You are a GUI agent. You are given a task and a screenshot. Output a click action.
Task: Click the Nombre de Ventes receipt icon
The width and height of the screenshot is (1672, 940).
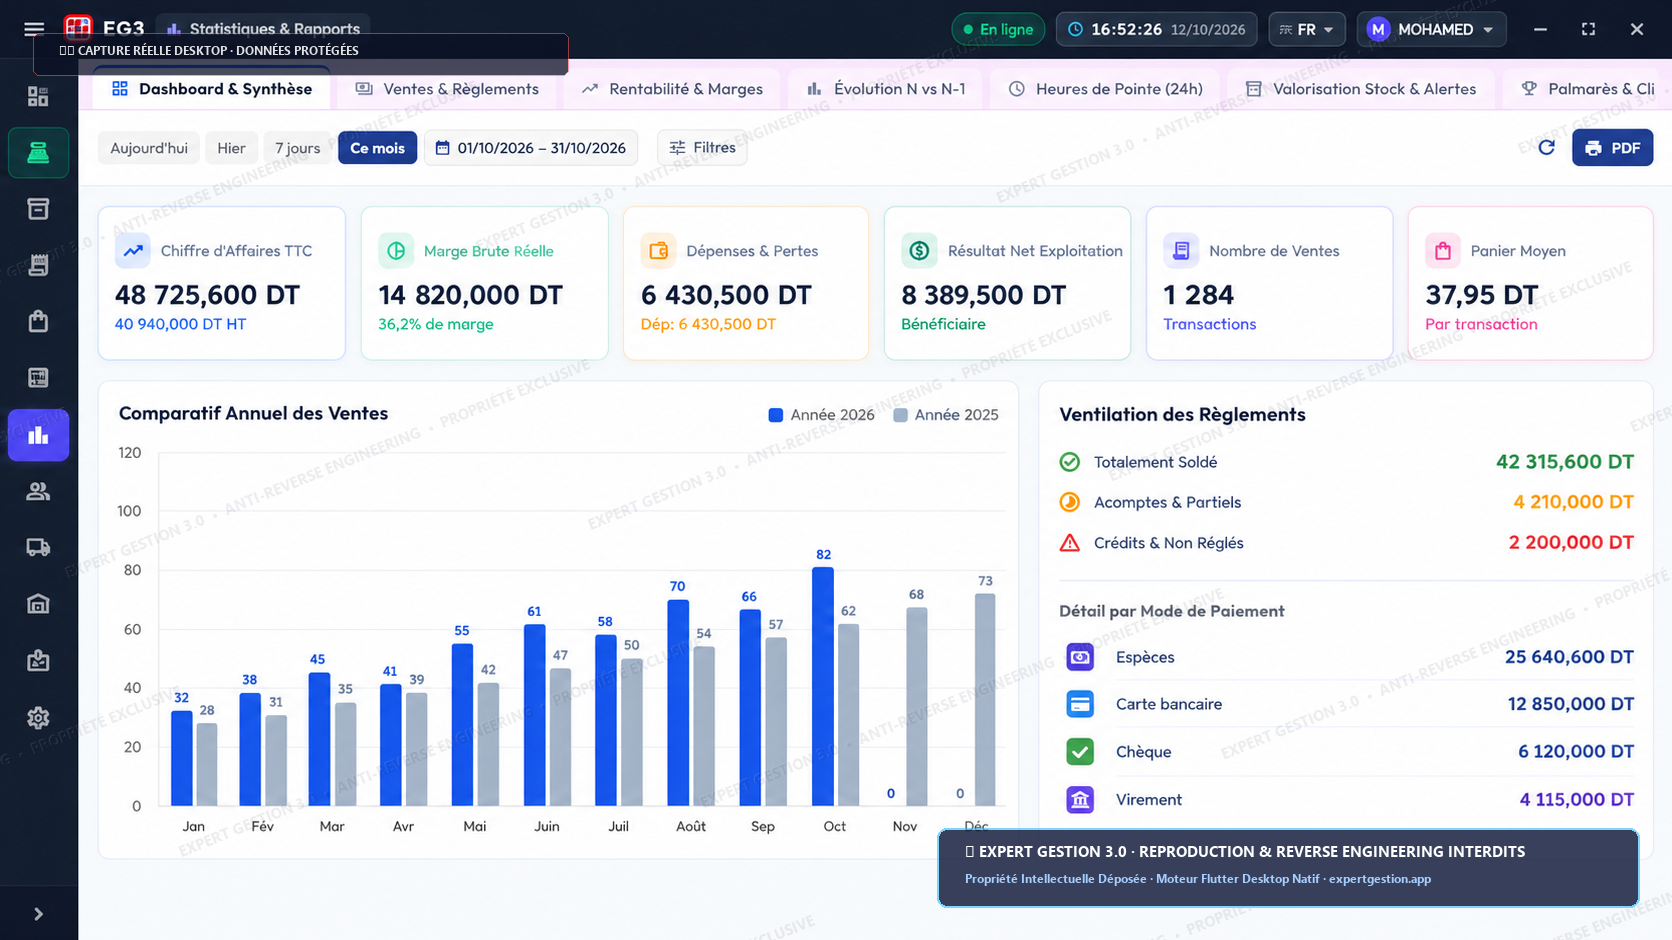pos(1181,251)
